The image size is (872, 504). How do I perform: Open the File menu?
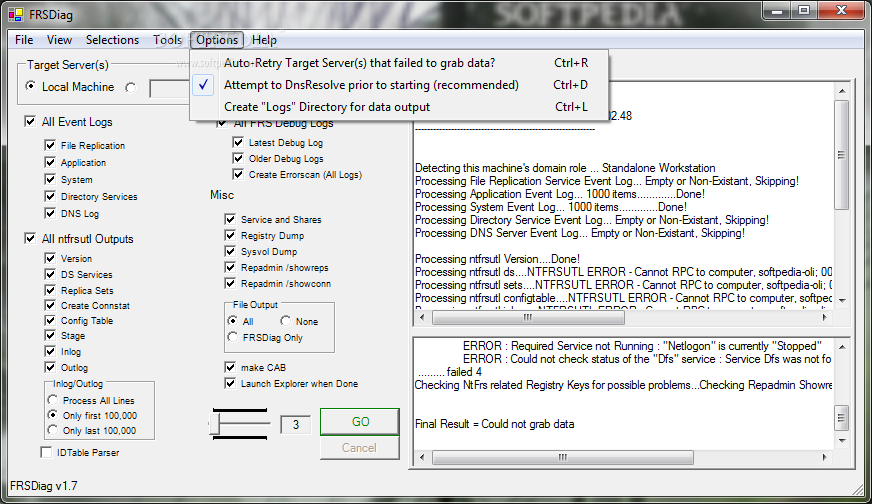24,40
